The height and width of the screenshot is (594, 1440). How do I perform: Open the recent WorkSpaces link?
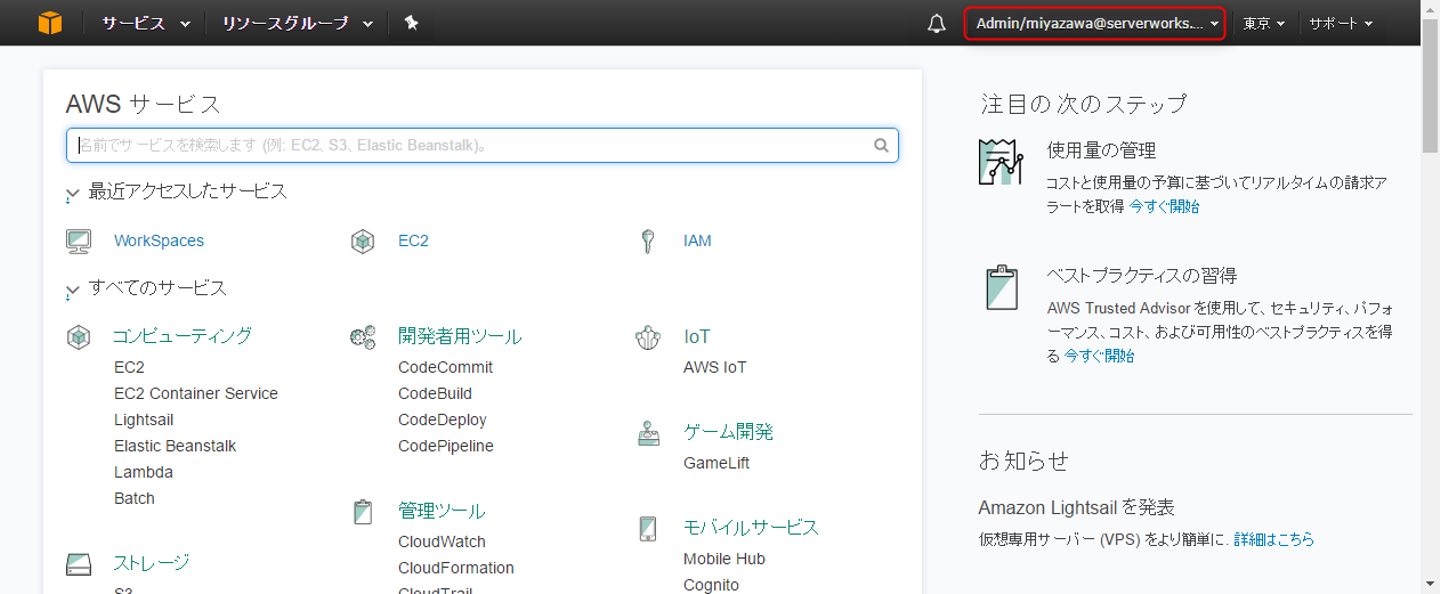point(159,241)
